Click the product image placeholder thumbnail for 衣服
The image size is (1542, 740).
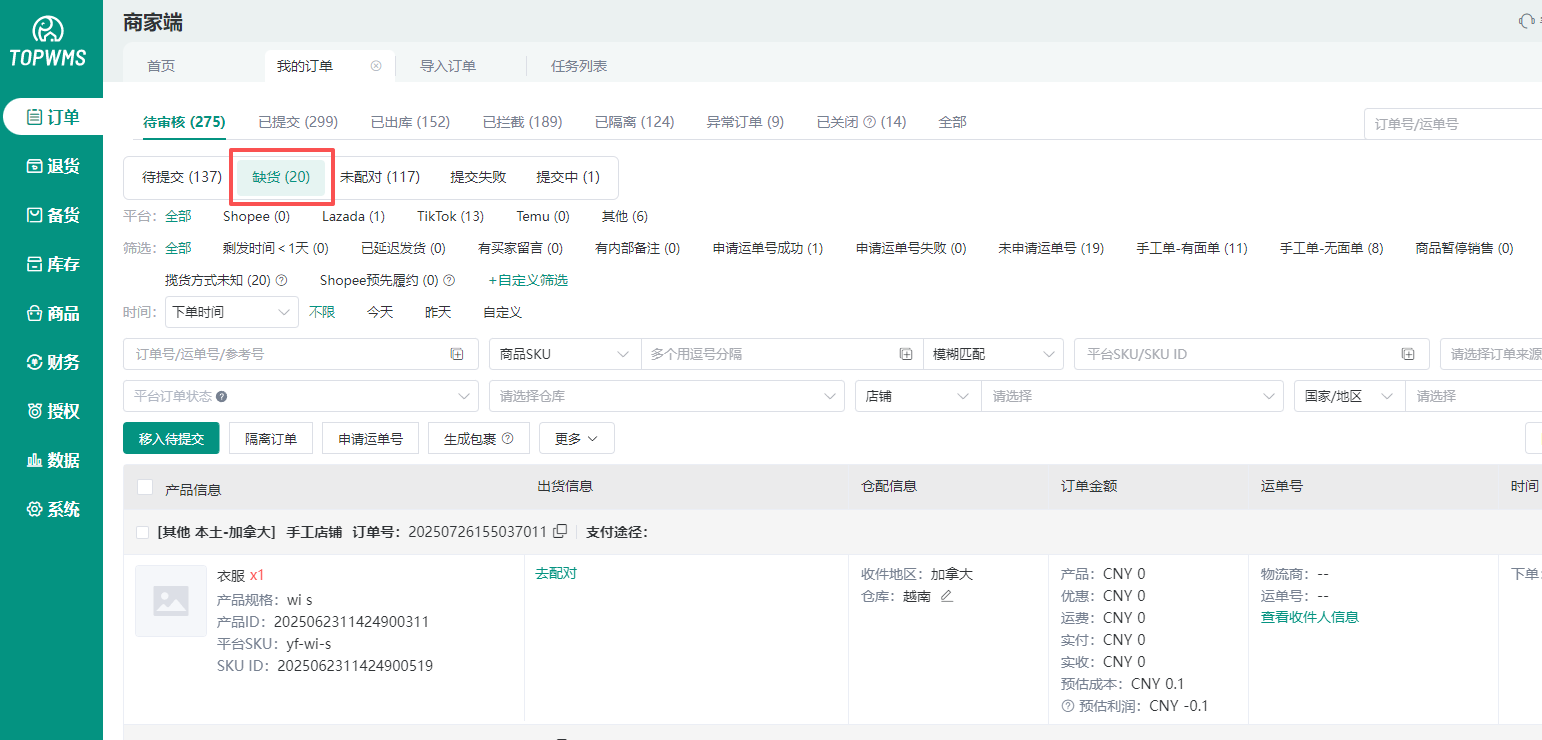[171, 601]
